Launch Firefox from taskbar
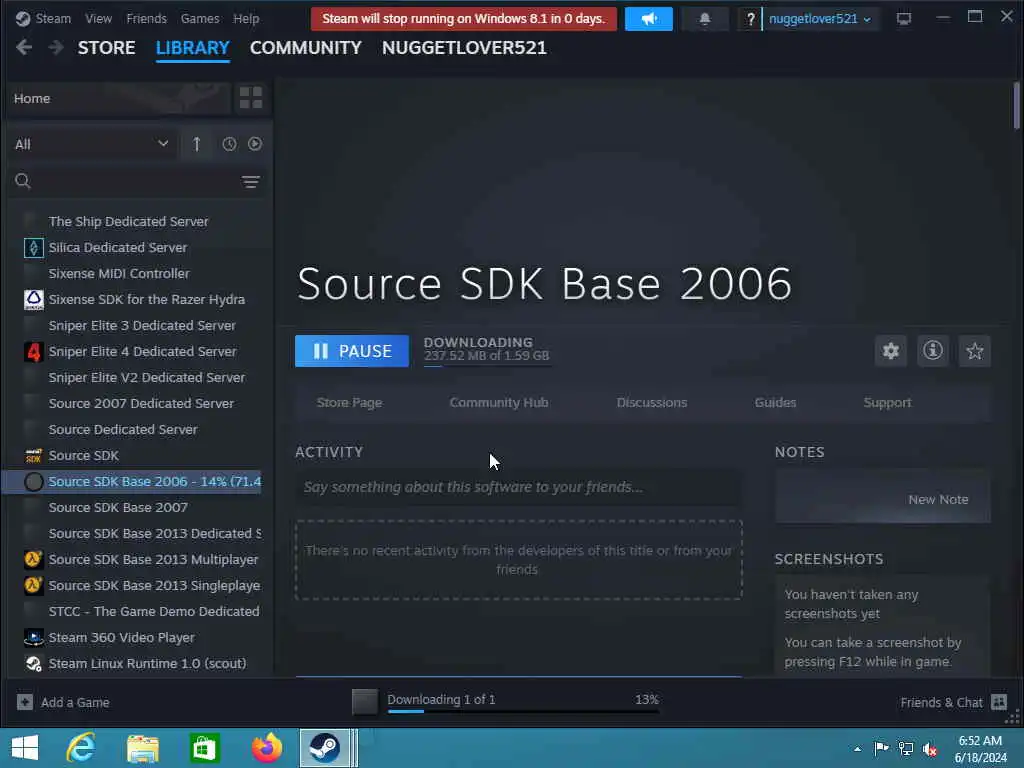Image resolution: width=1024 pixels, height=768 pixels. coord(266,748)
